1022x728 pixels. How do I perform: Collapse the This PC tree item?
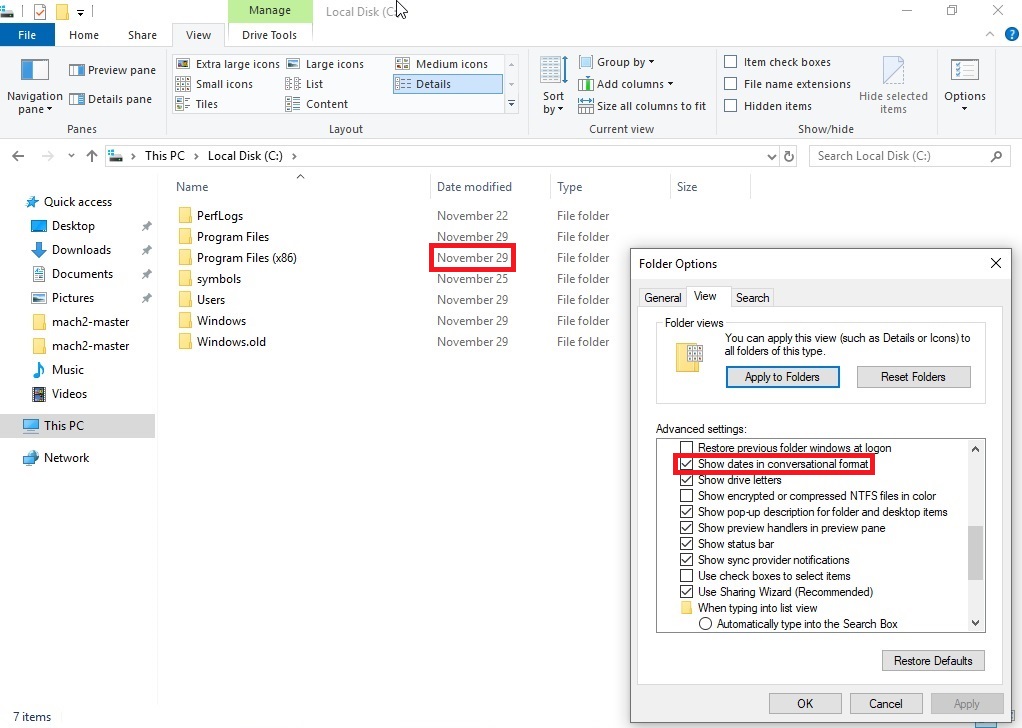coord(14,425)
